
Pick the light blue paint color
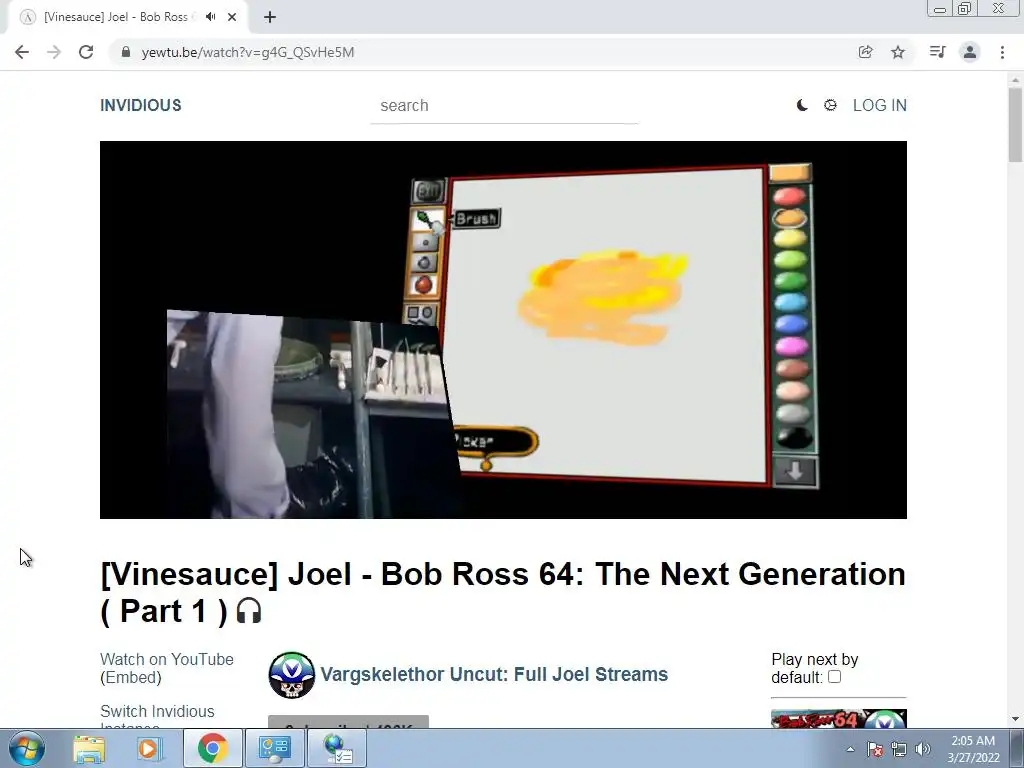click(x=792, y=303)
